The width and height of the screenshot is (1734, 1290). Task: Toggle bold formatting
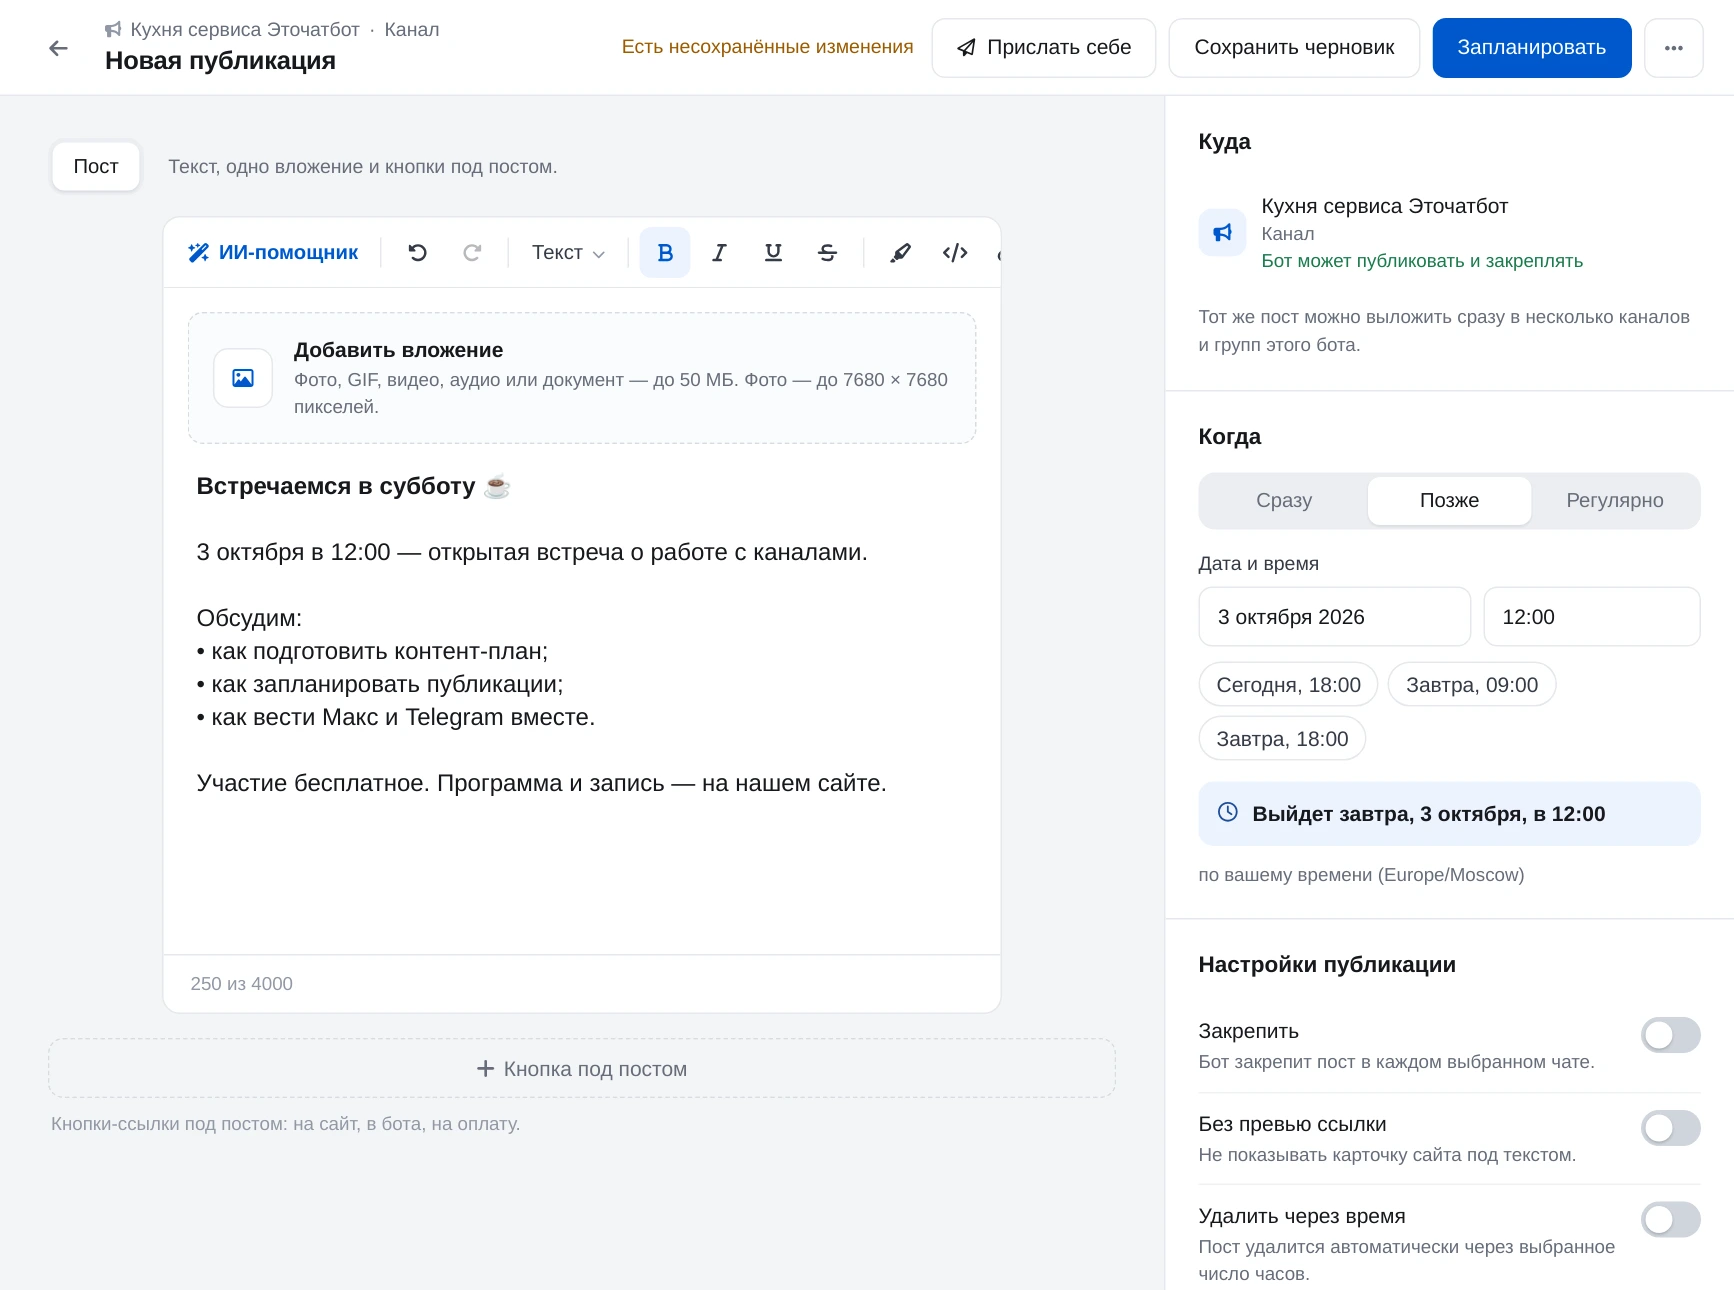pos(665,253)
